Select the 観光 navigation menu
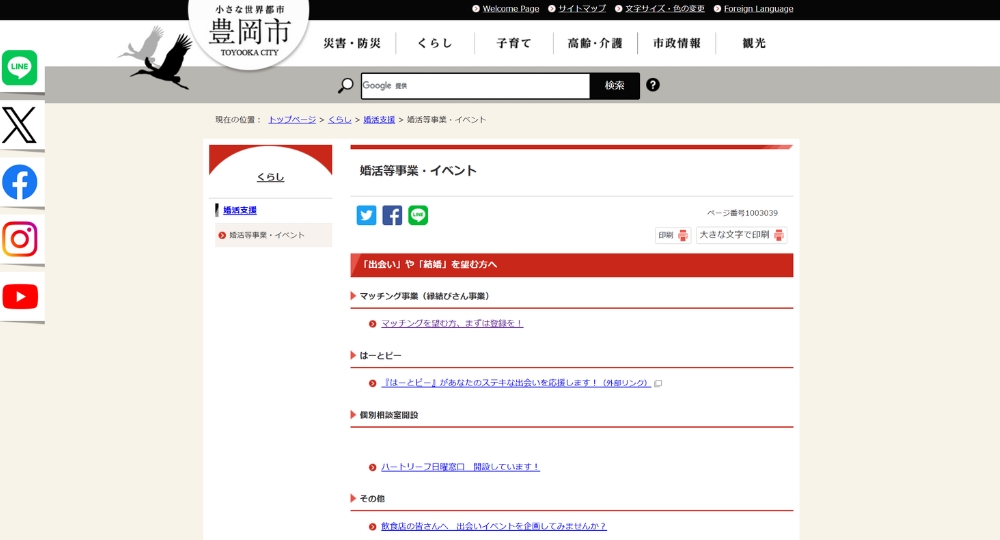 click(x=754, y=44)
